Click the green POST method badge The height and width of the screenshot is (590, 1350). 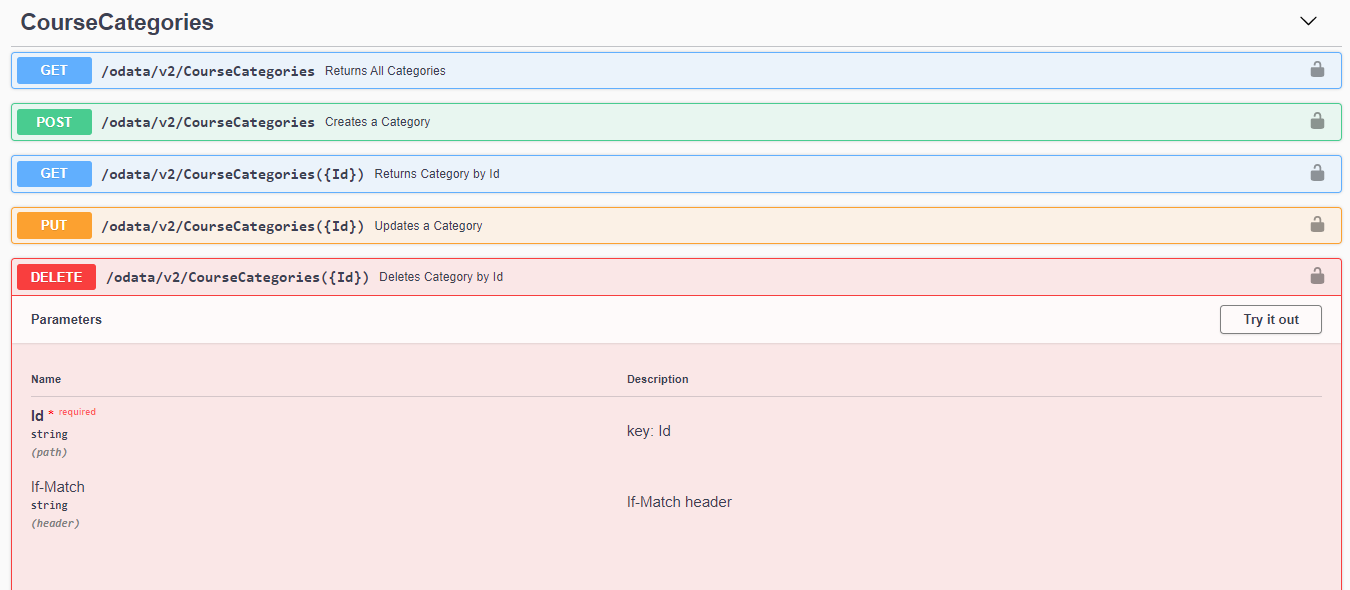[54, 122]
